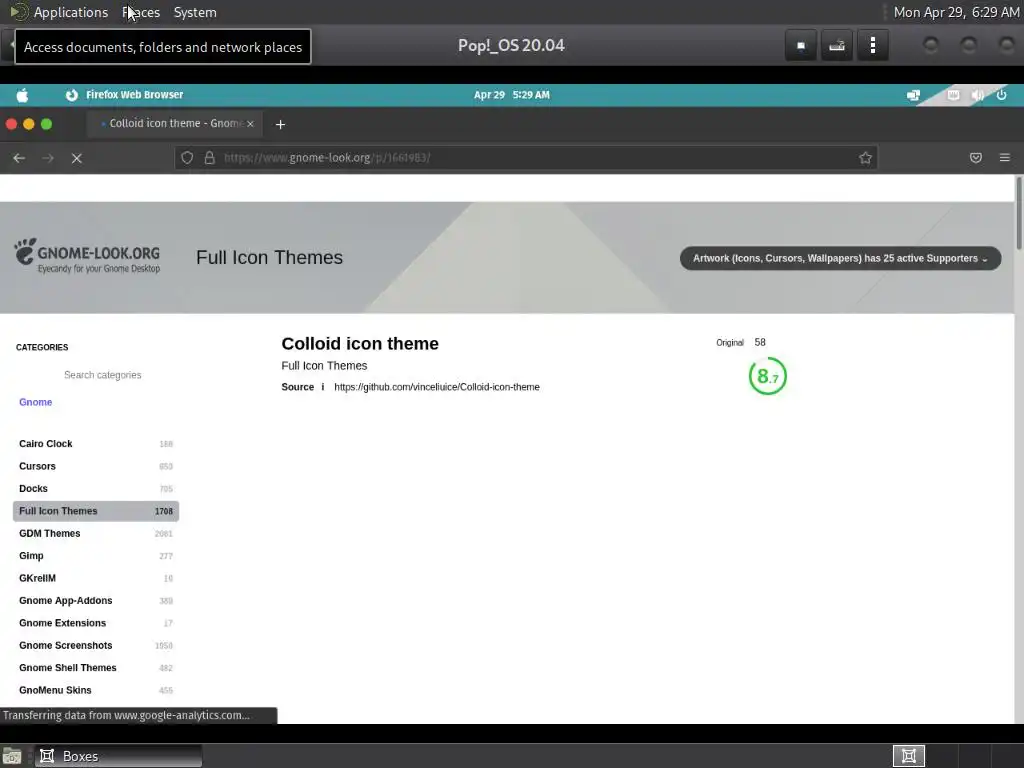Click the page vertical scrollbar
Viewport: 1024px width, 768px height.
click(x=1019, y=214)
